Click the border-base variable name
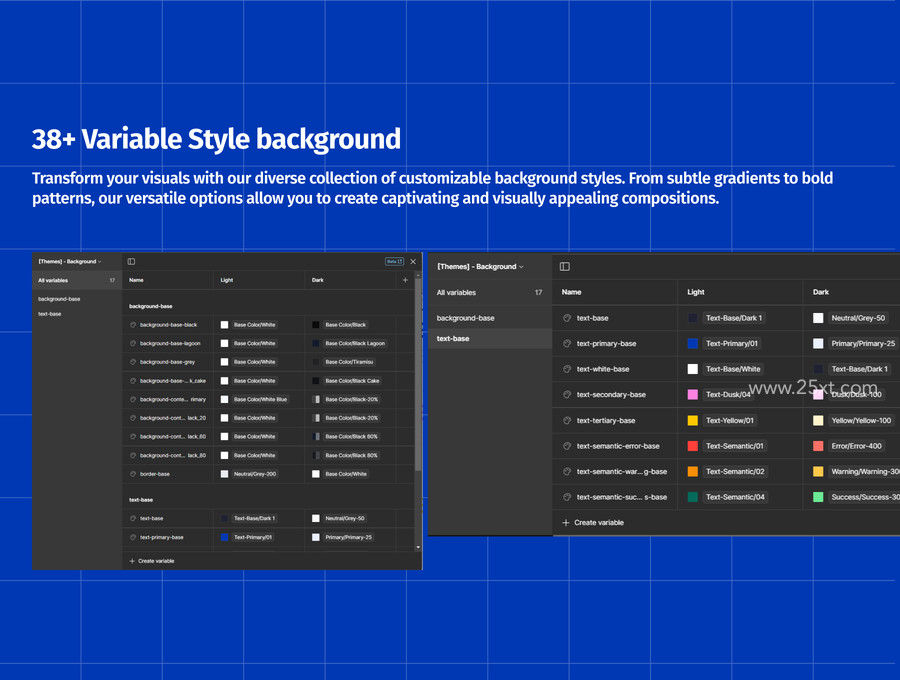This screenshot has width=900, height=680. point(154,474)
